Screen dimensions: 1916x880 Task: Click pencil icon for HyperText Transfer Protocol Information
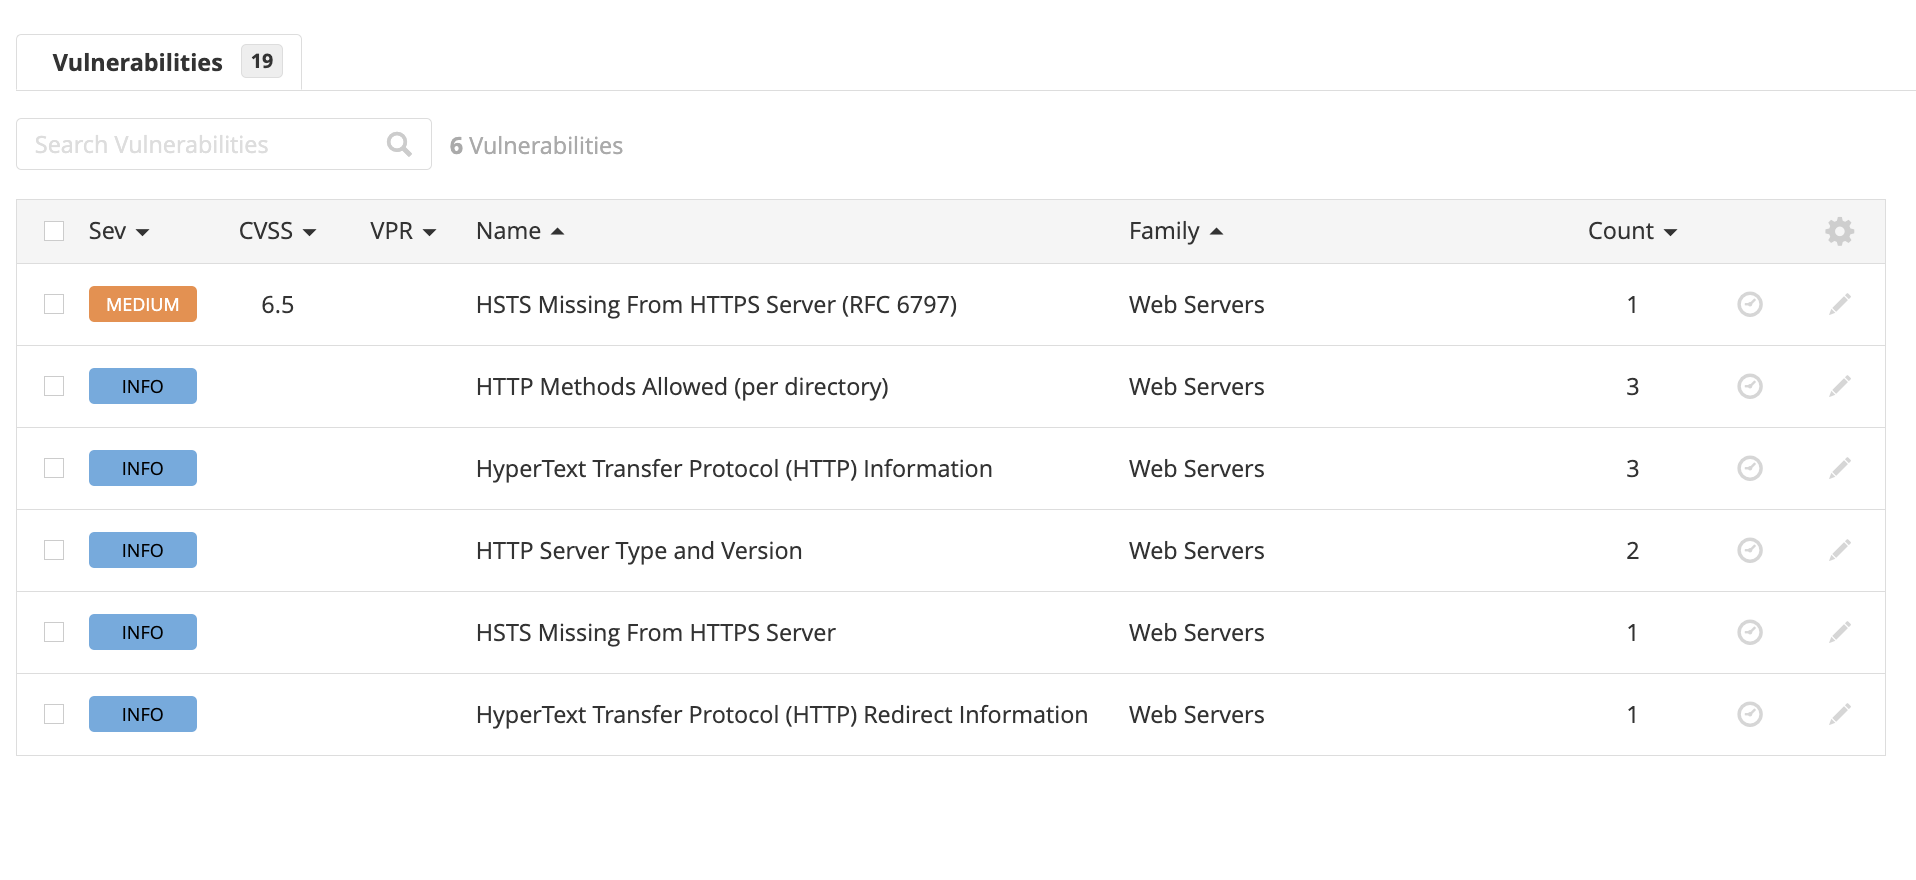(1839, 469)
